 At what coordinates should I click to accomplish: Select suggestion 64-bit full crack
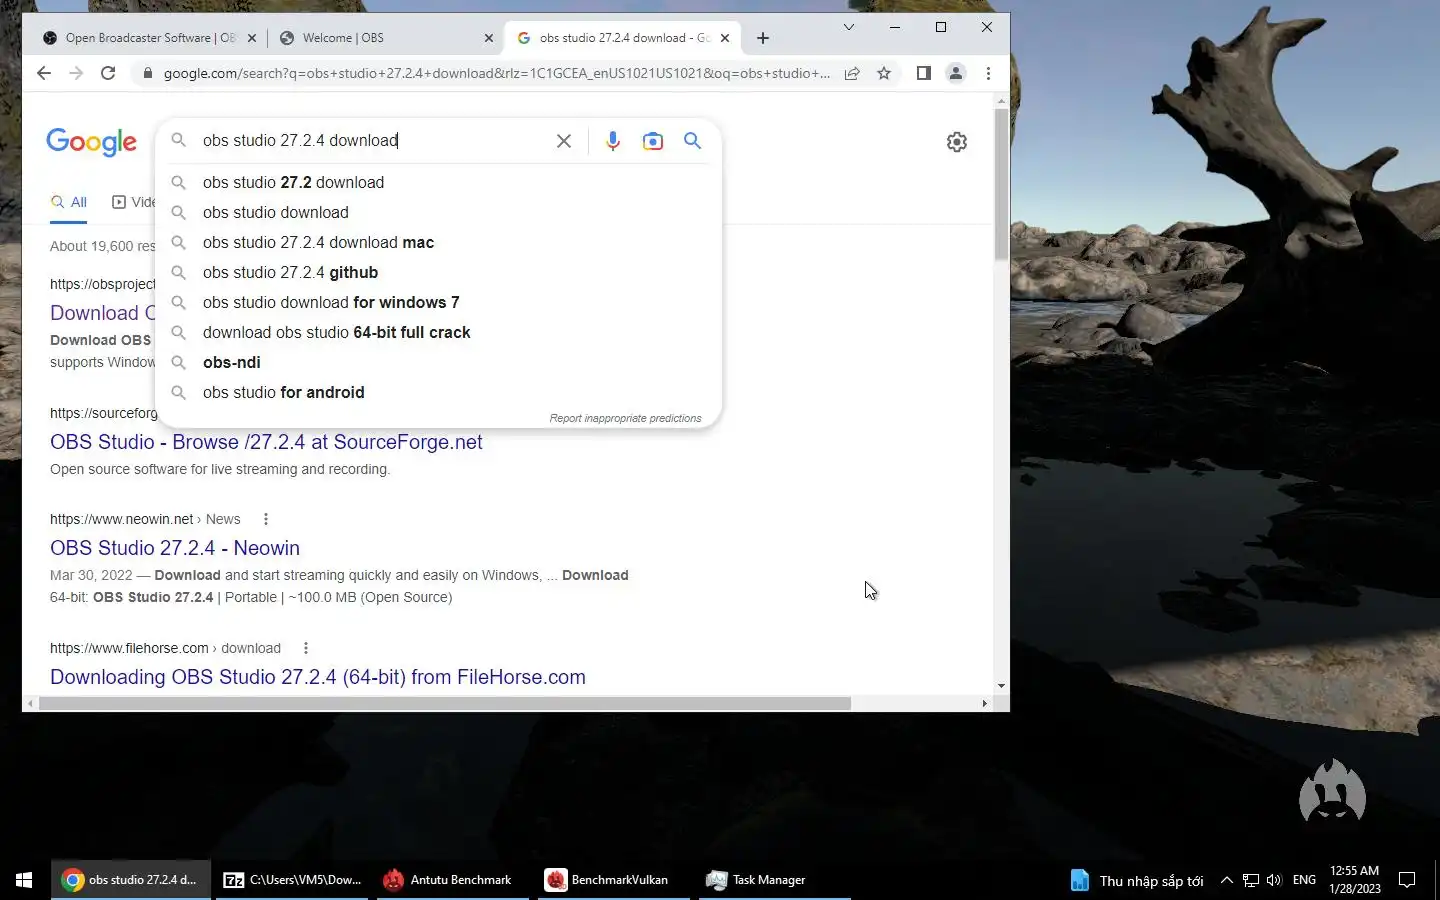439,332
